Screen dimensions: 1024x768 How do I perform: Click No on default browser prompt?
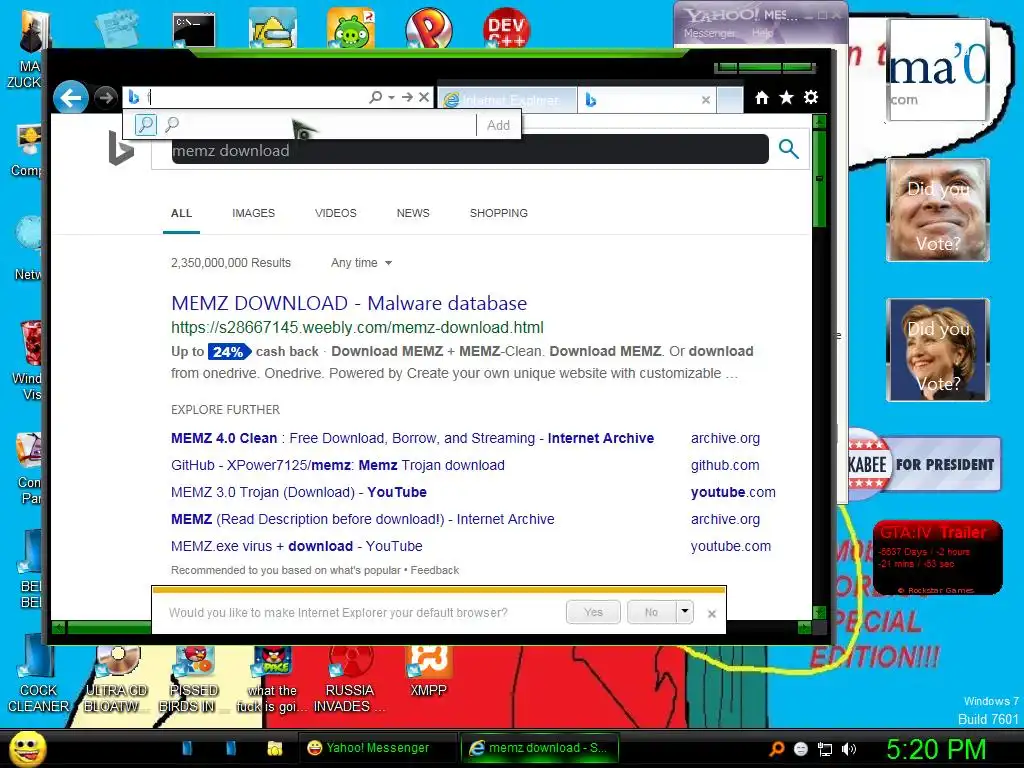click(651, 613)
